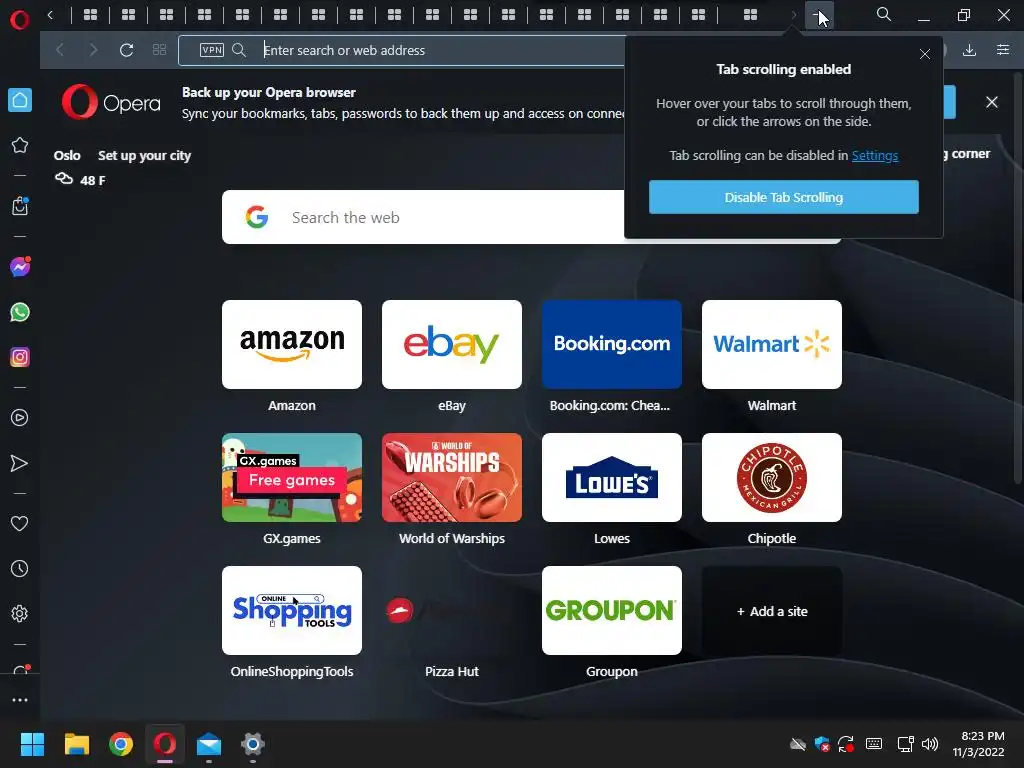Open History clock icon in sidebar
The width and height of the screenshot is (1024, 768).
pyautogui.click(x=20, y=569)
